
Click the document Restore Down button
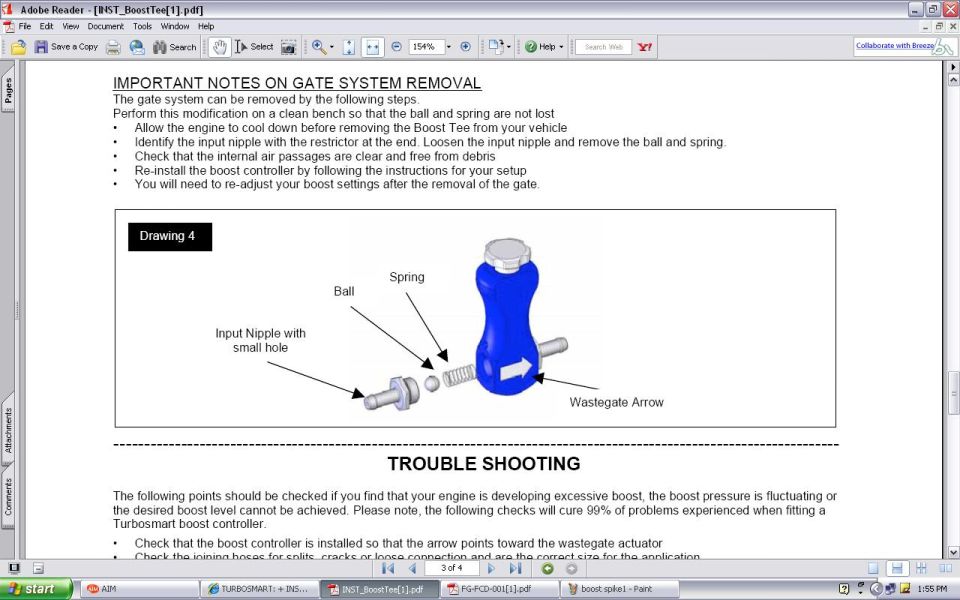[x=939, y=26]
